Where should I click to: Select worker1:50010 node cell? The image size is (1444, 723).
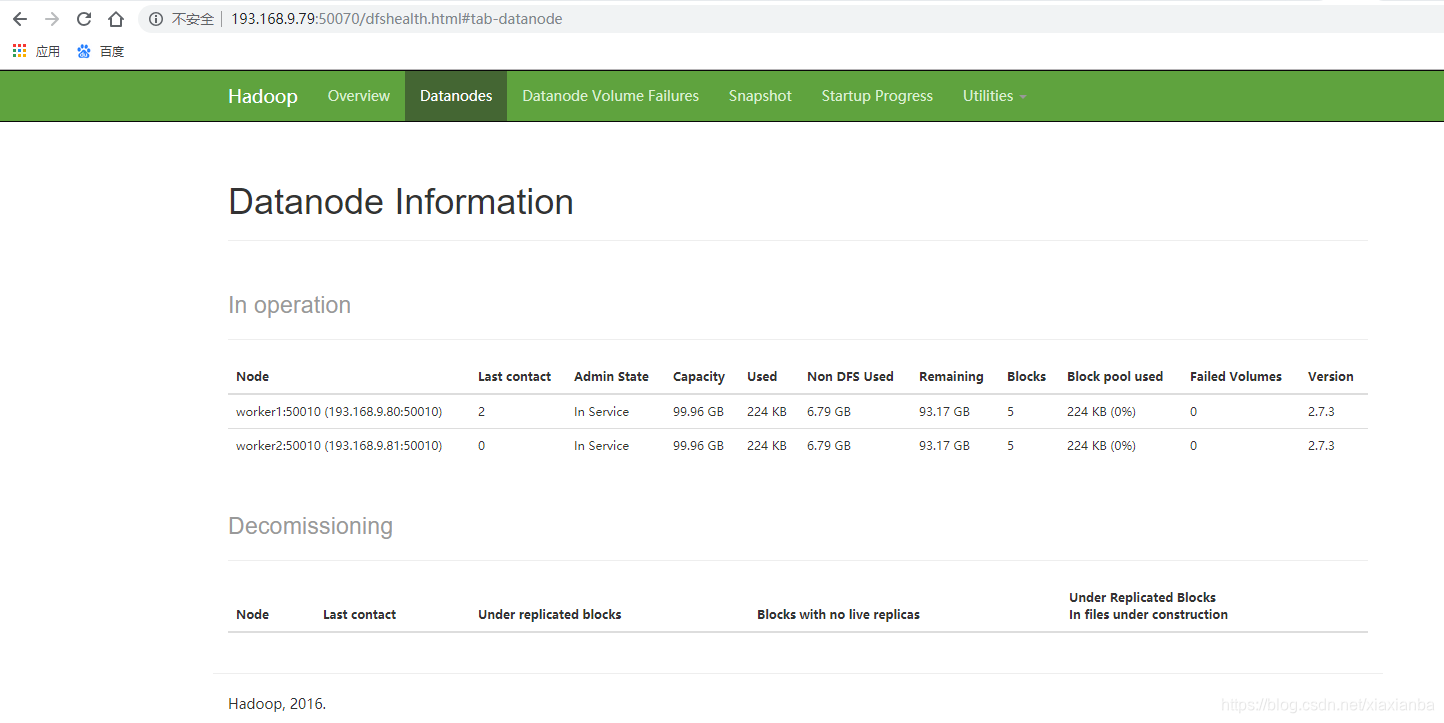click(339, 412)
